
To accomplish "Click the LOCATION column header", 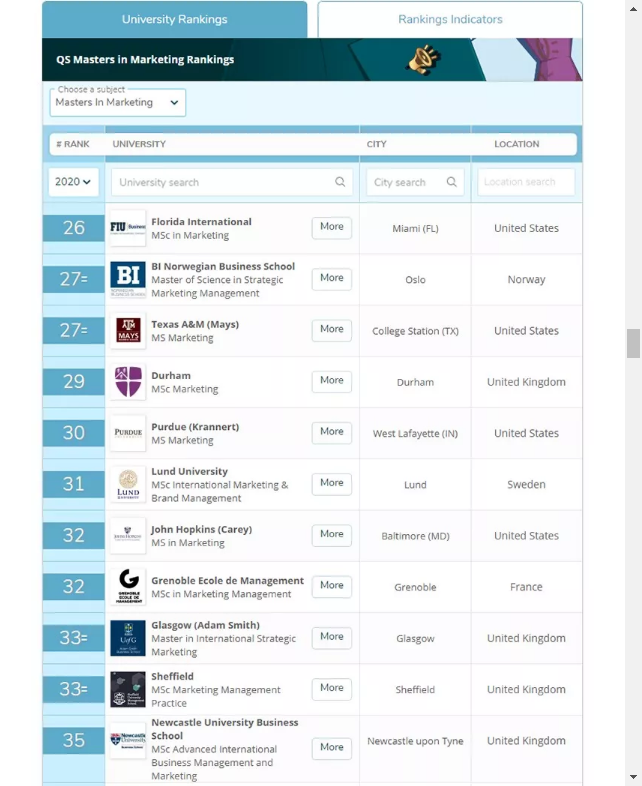I will click(x=517, y=144).
